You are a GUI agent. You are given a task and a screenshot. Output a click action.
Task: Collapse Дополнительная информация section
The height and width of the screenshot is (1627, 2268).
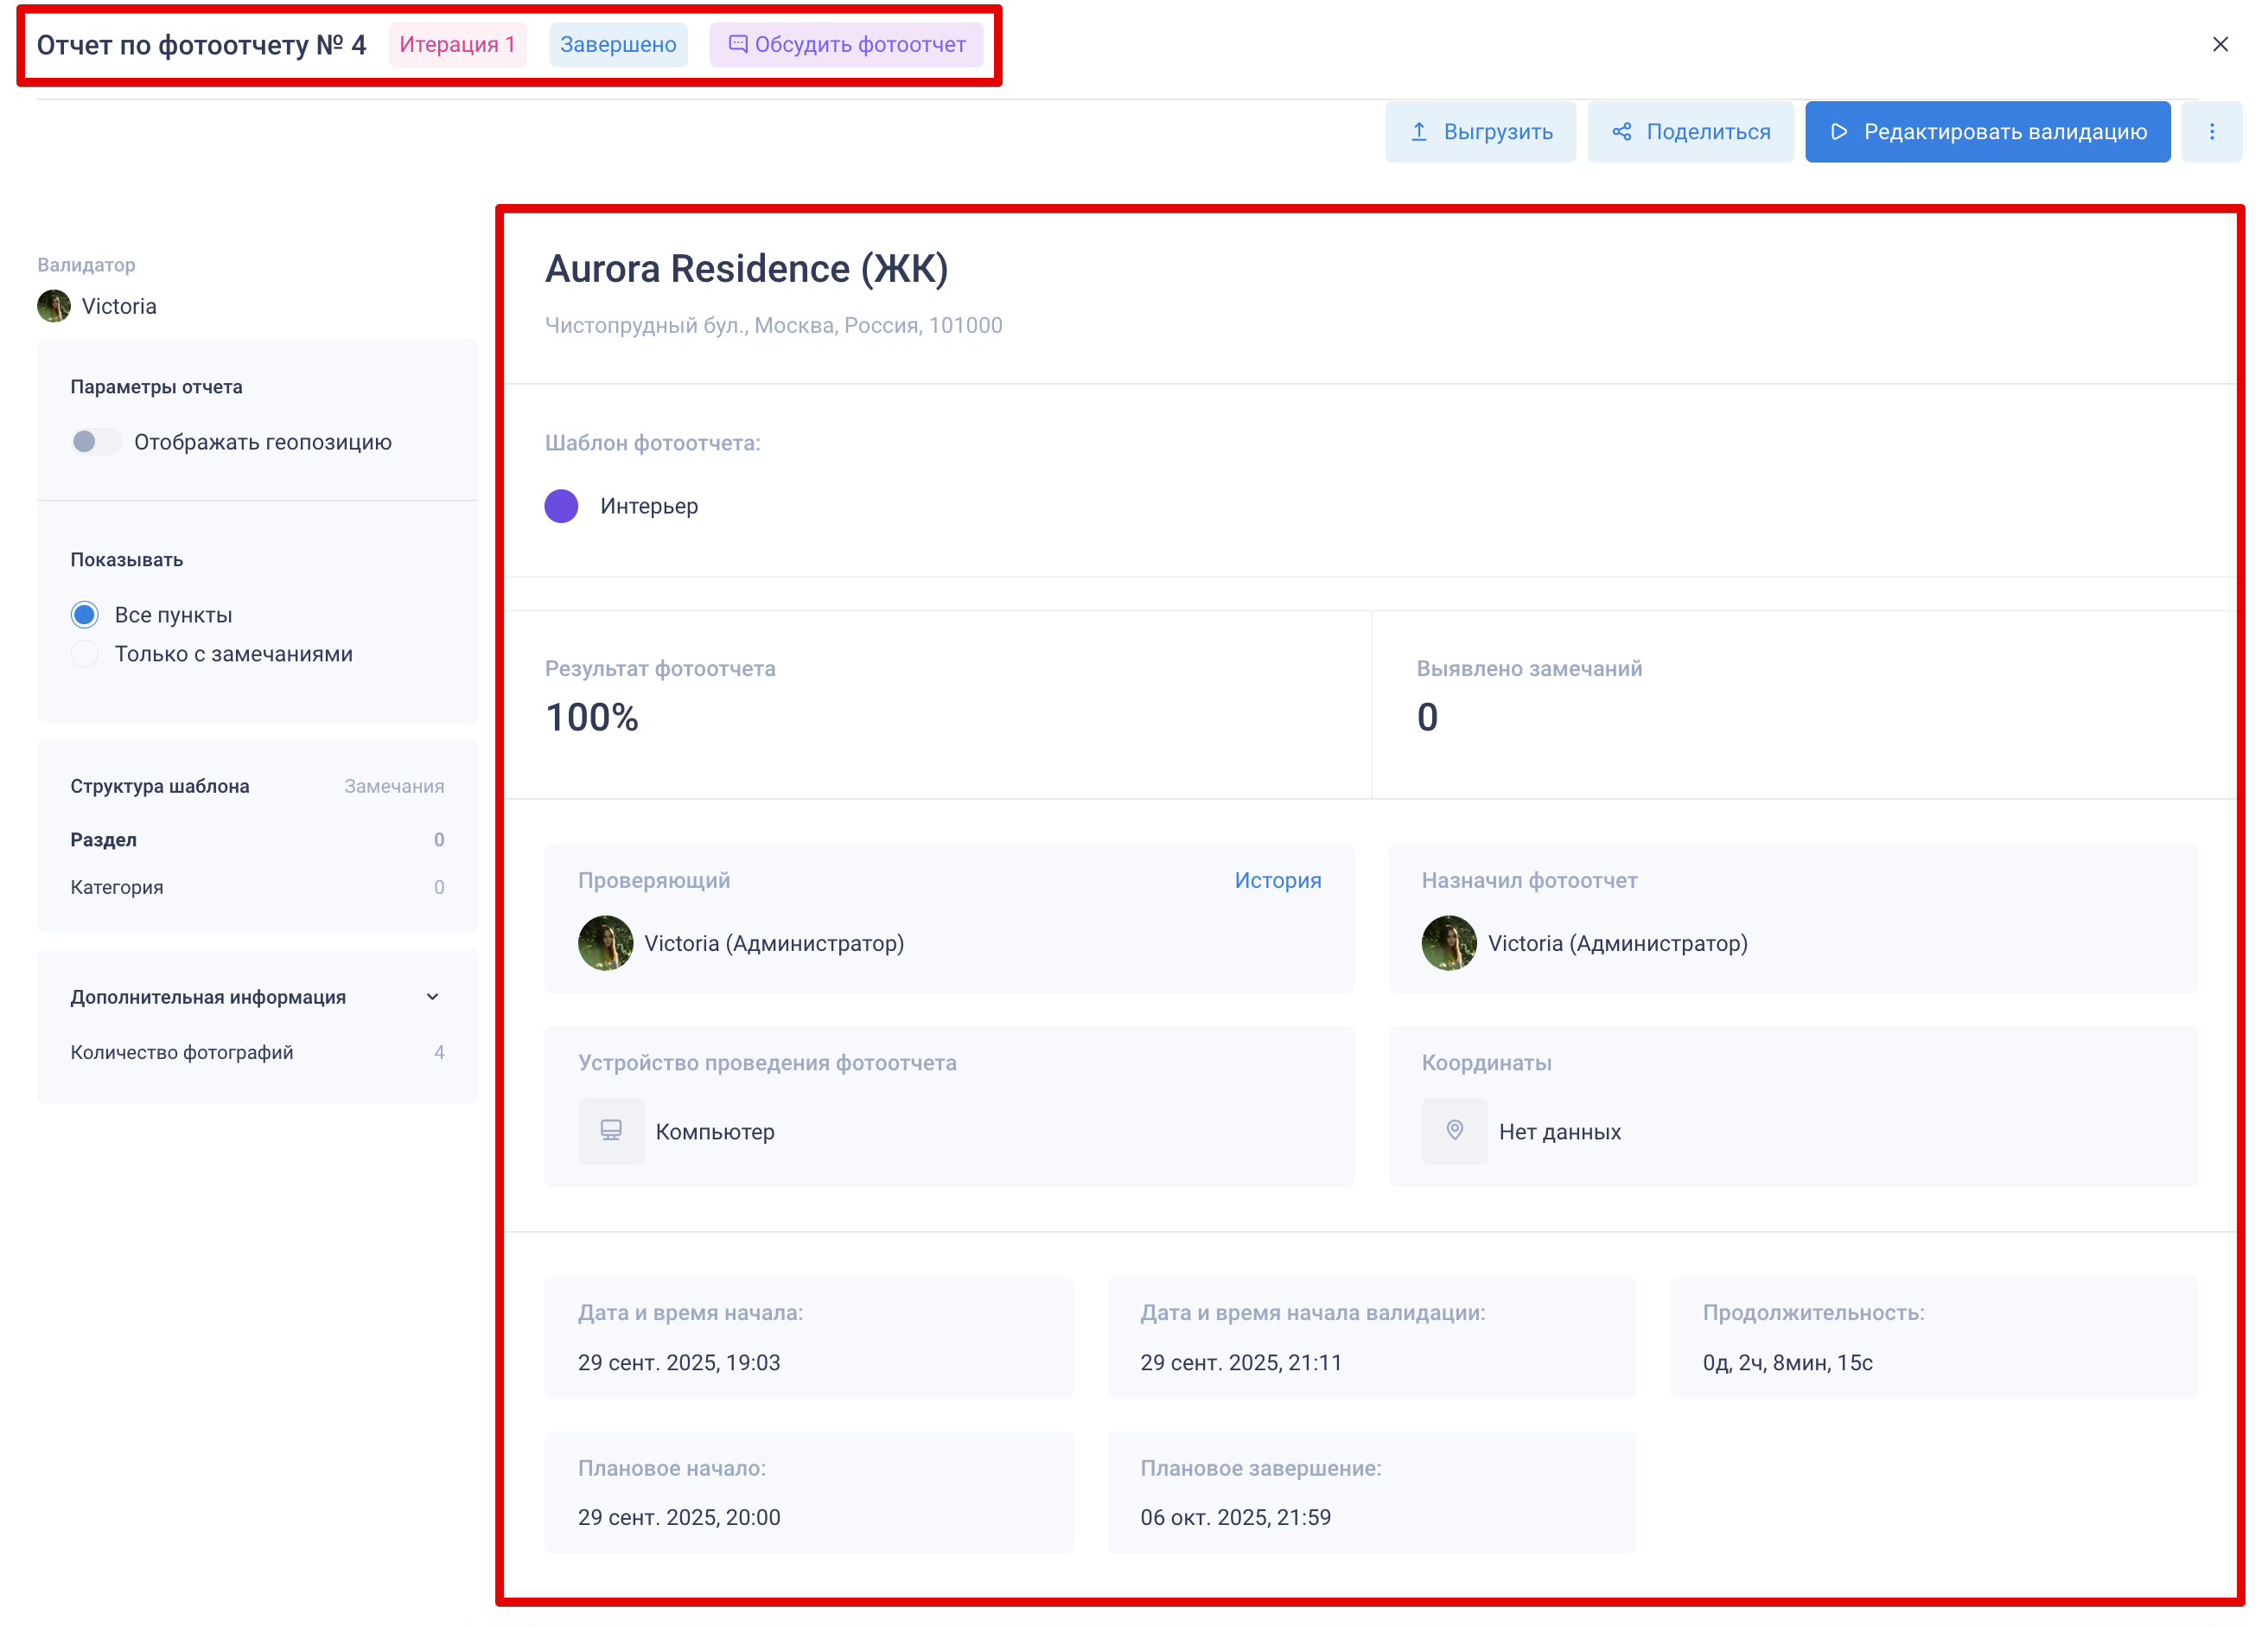pyautogui.click(x=432, y=997)
